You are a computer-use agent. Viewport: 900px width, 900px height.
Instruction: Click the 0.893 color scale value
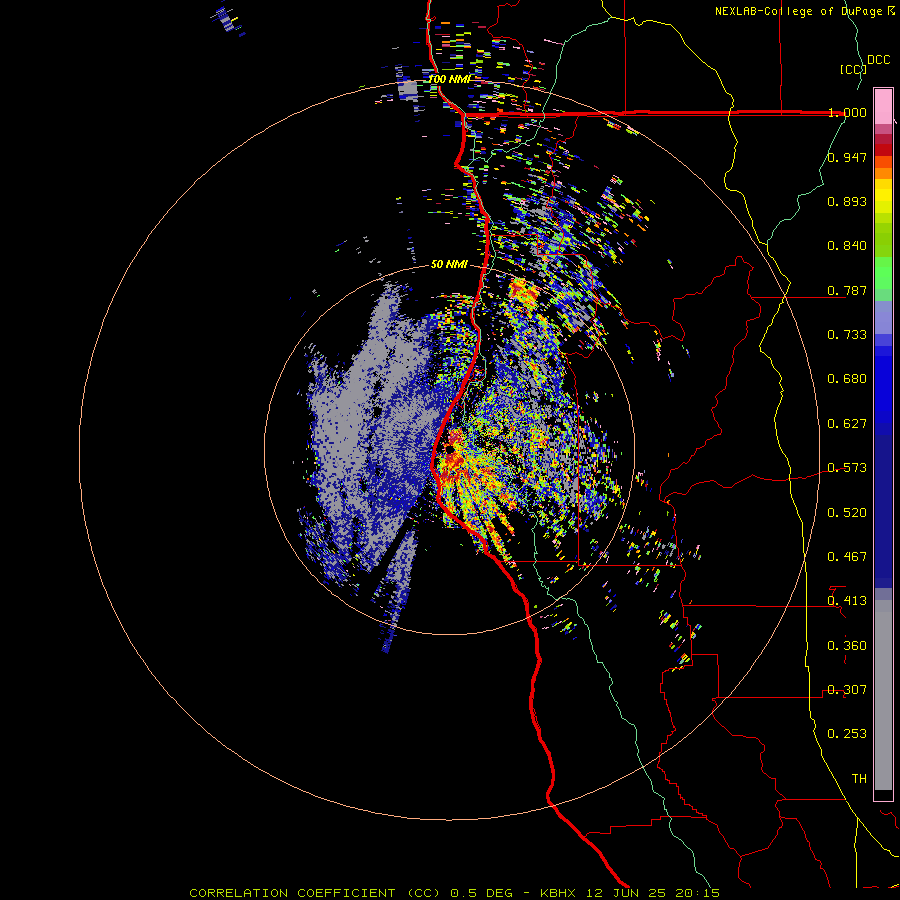847,201
